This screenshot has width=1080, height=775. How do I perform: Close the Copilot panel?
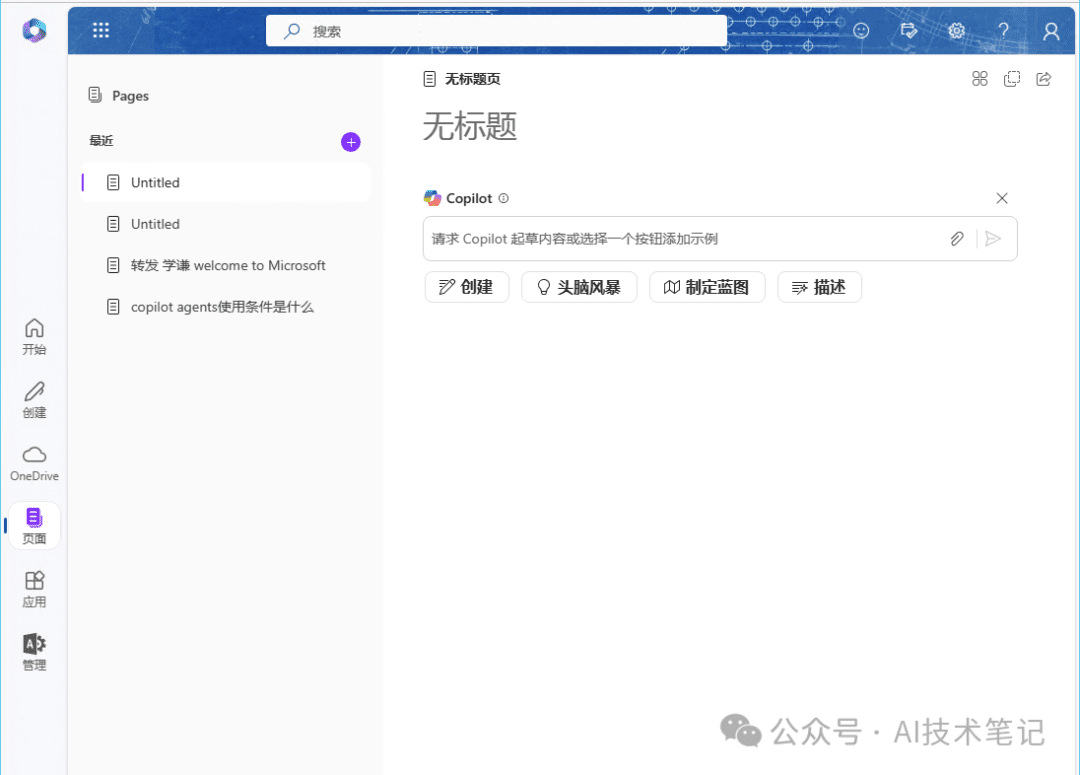tap(1002, 198)
